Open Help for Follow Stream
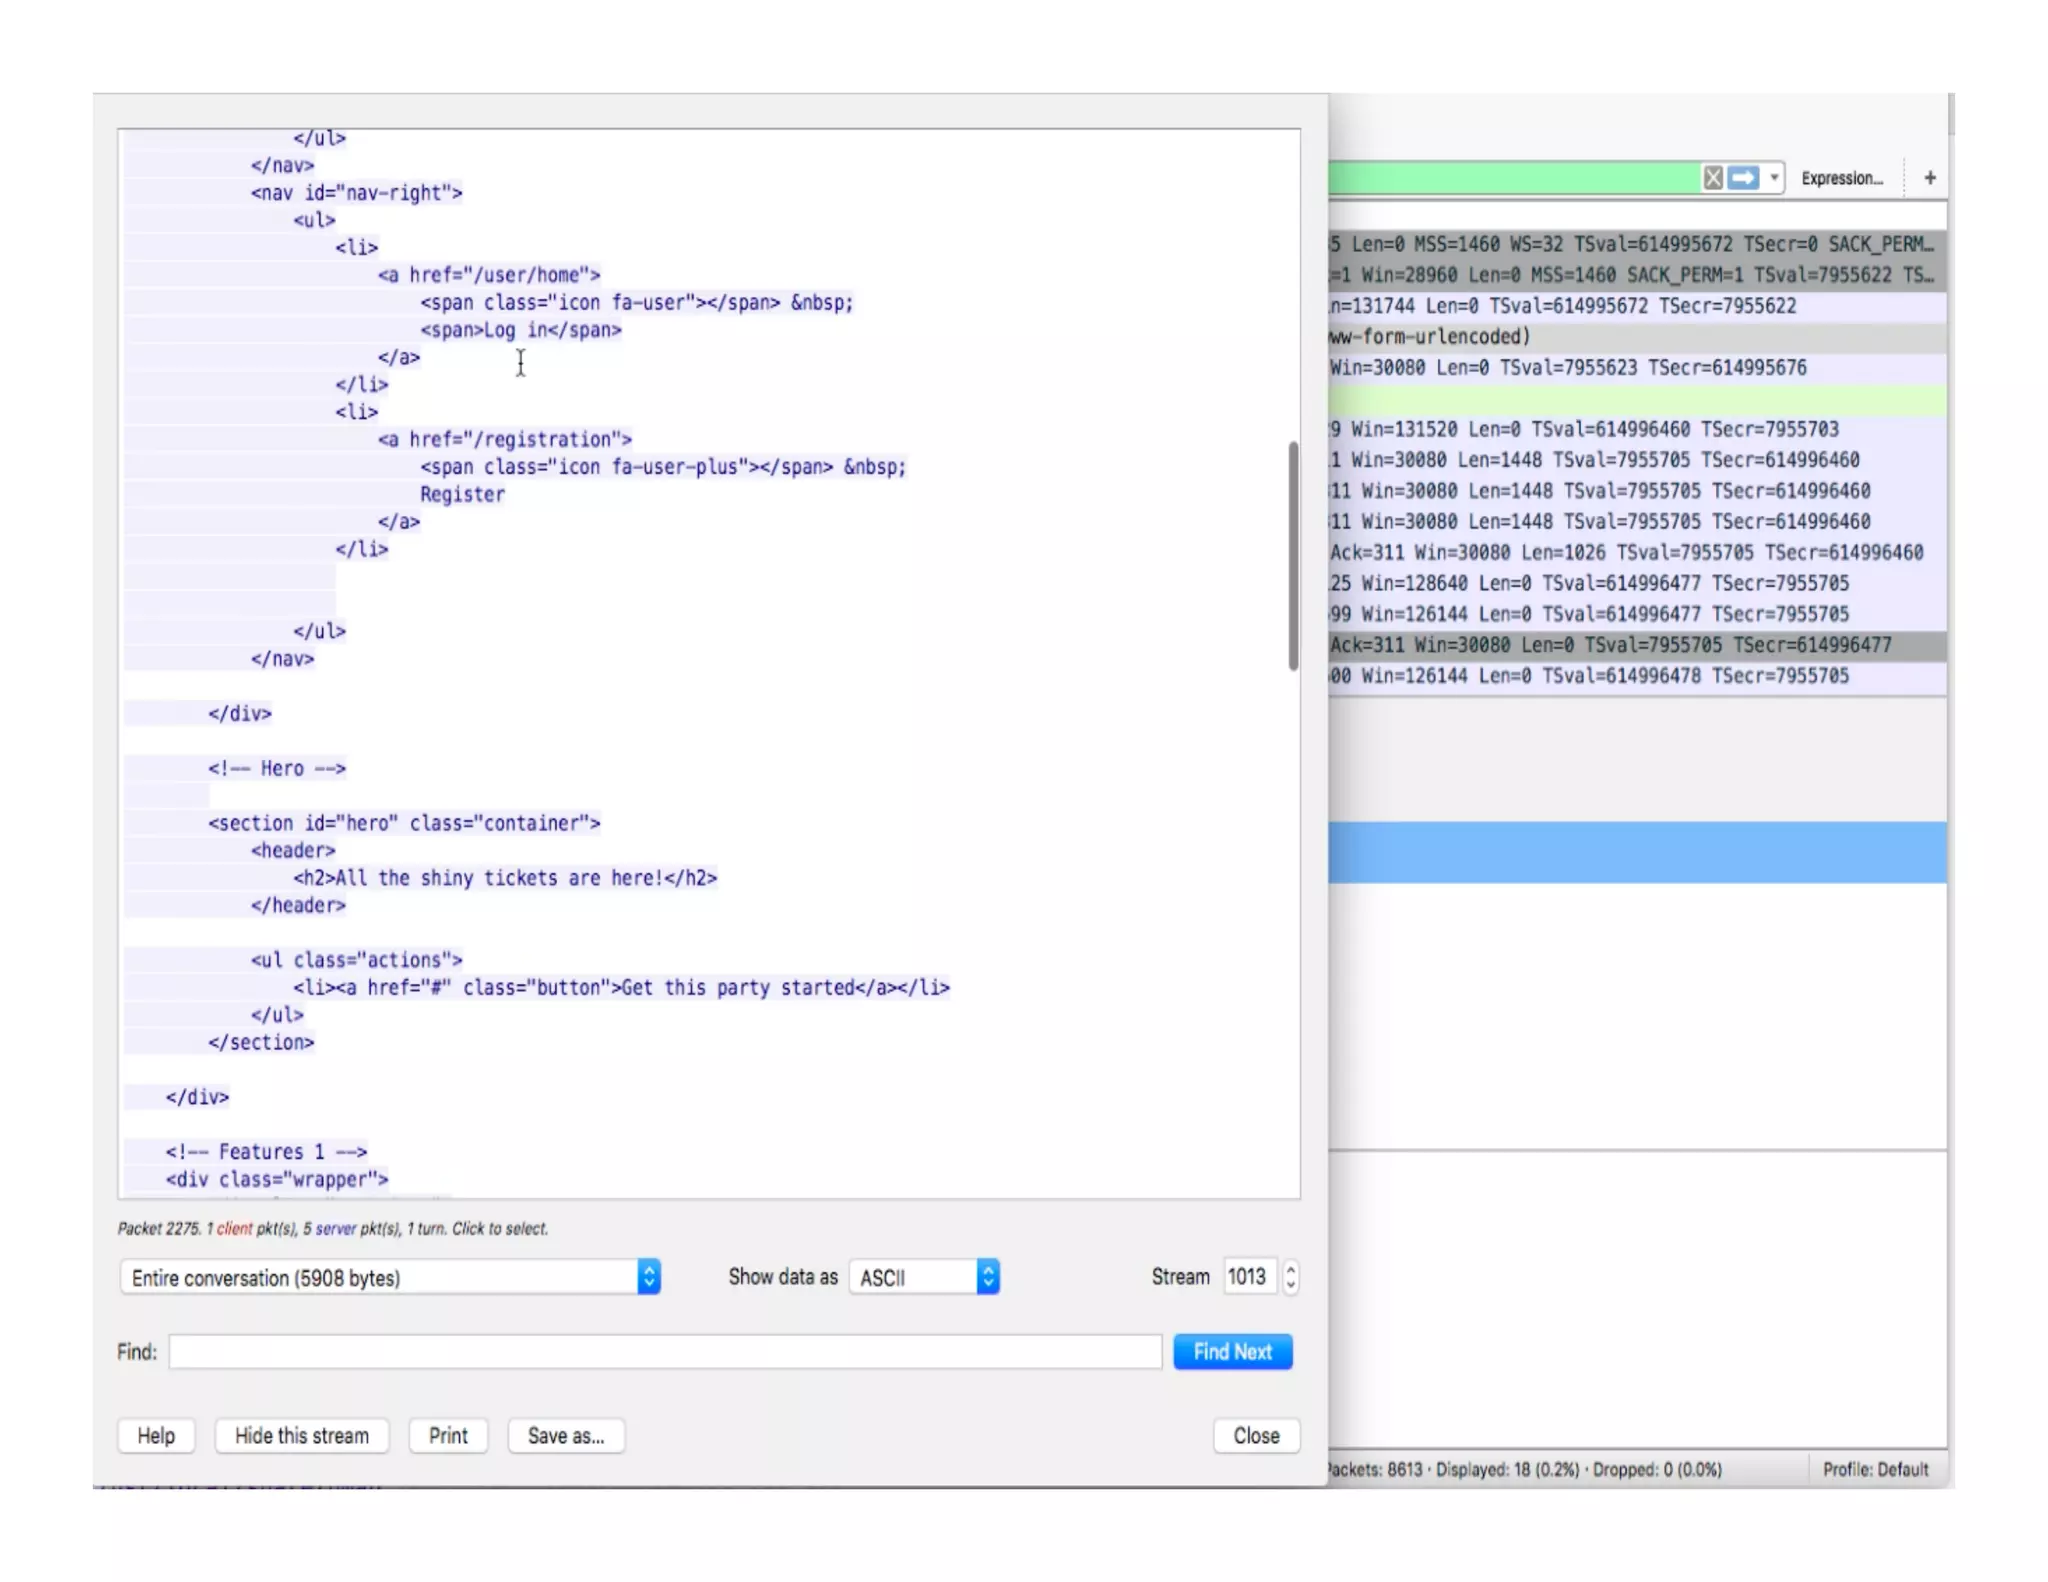 pyautogui.click(x=156, y=1436)
